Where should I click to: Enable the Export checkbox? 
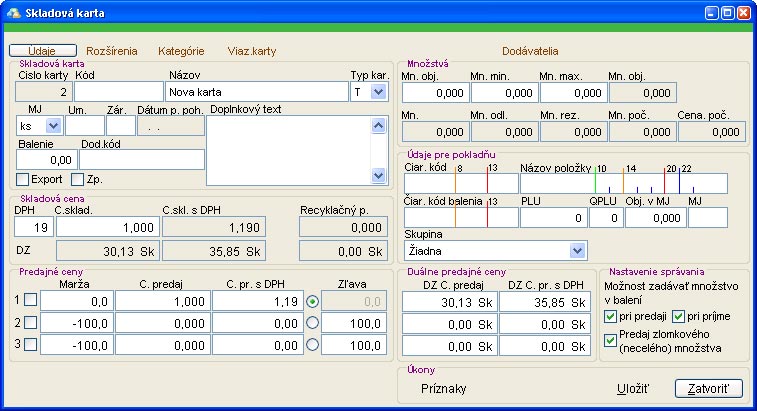(x=23, y=179)
